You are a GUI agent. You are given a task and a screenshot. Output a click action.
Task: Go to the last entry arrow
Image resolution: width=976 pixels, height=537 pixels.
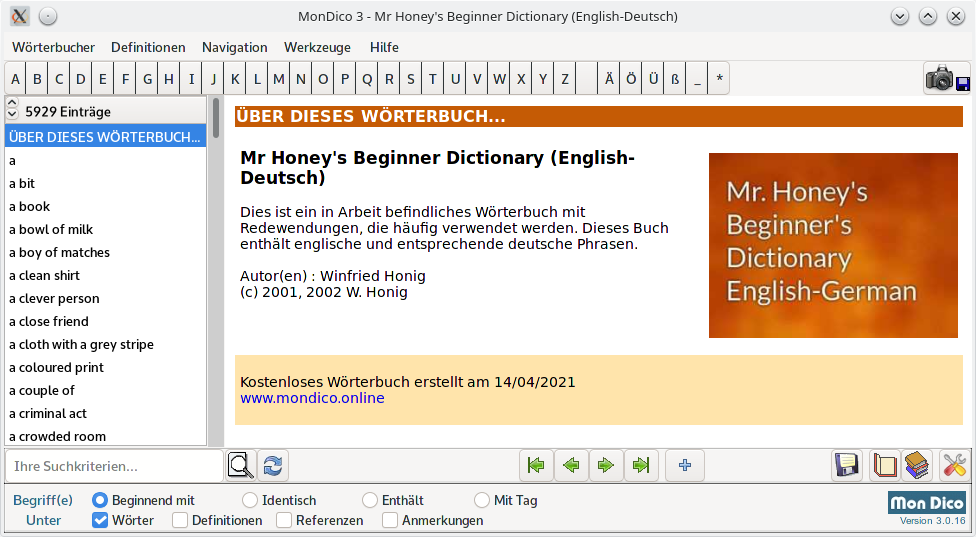[x=640, y=465]
